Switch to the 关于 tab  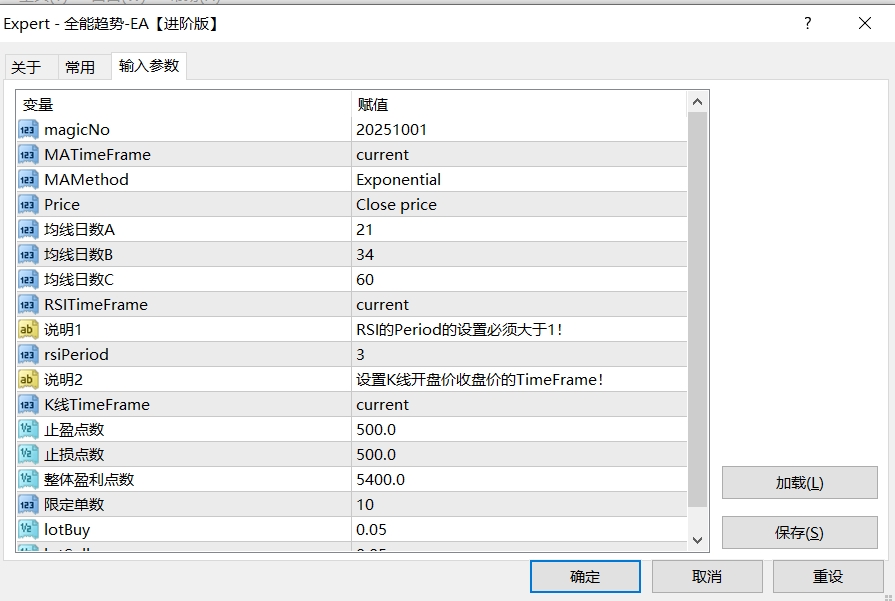pyautogui.click(x=26, y=67)
